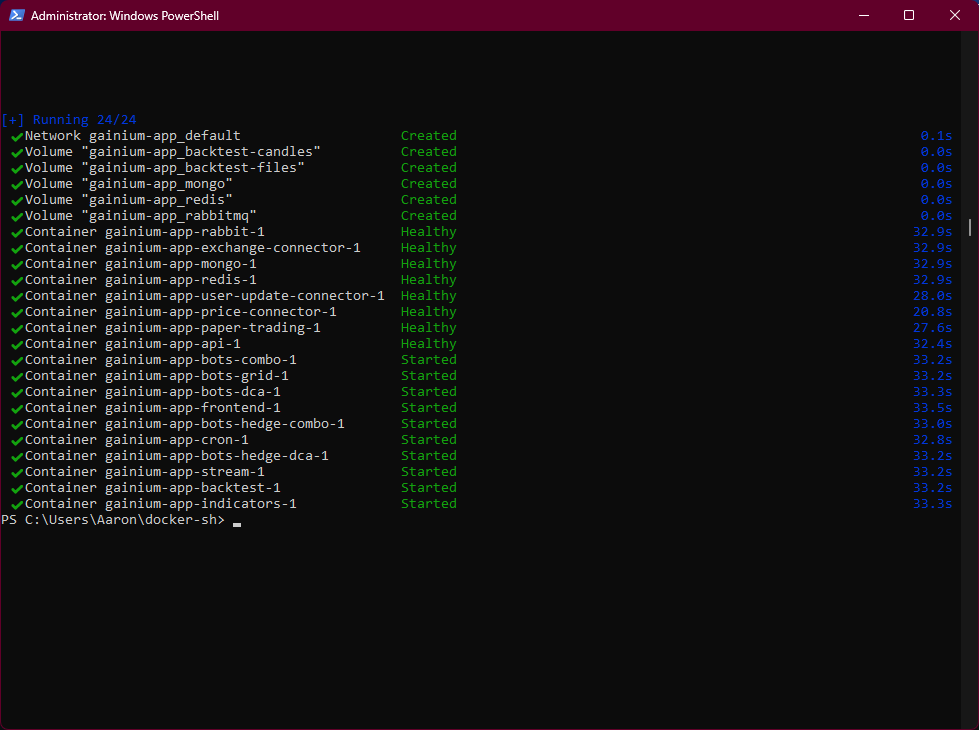Click the checkmark next to gainium-app-api-1
Image resolution: width=979 pixels, height=730 pixels.
[x=17, y=344]
